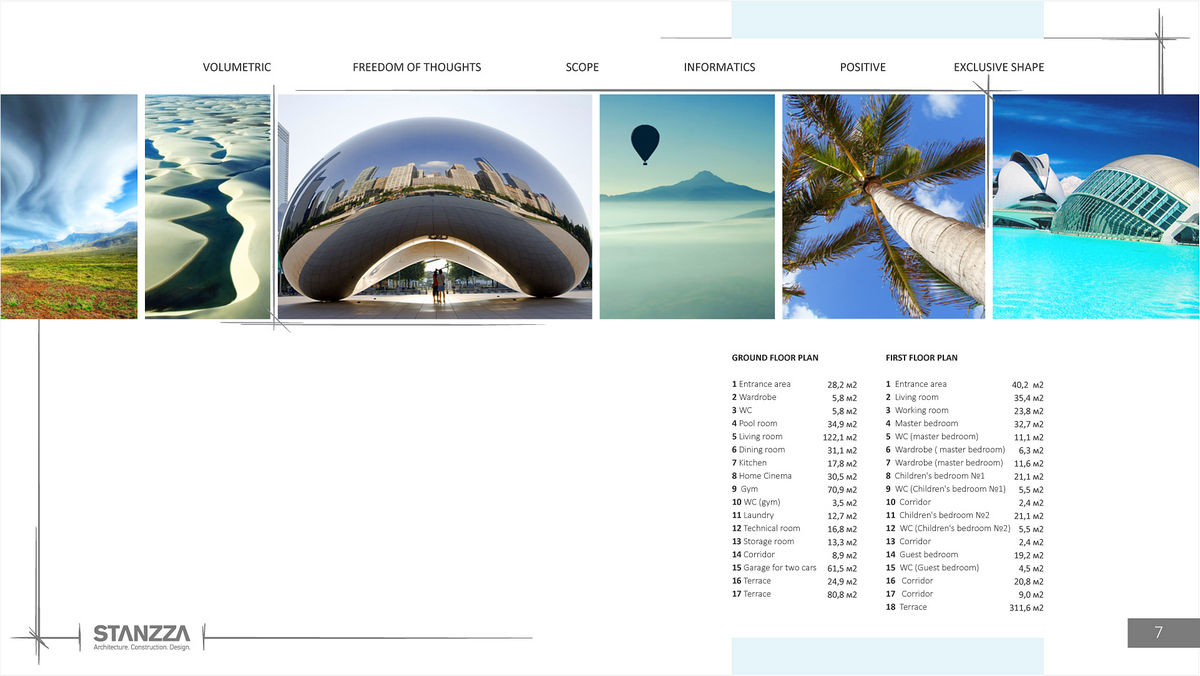Click the WC (gym) row
The height and width of the screenshot is (676, 1200).
[794, 502]
